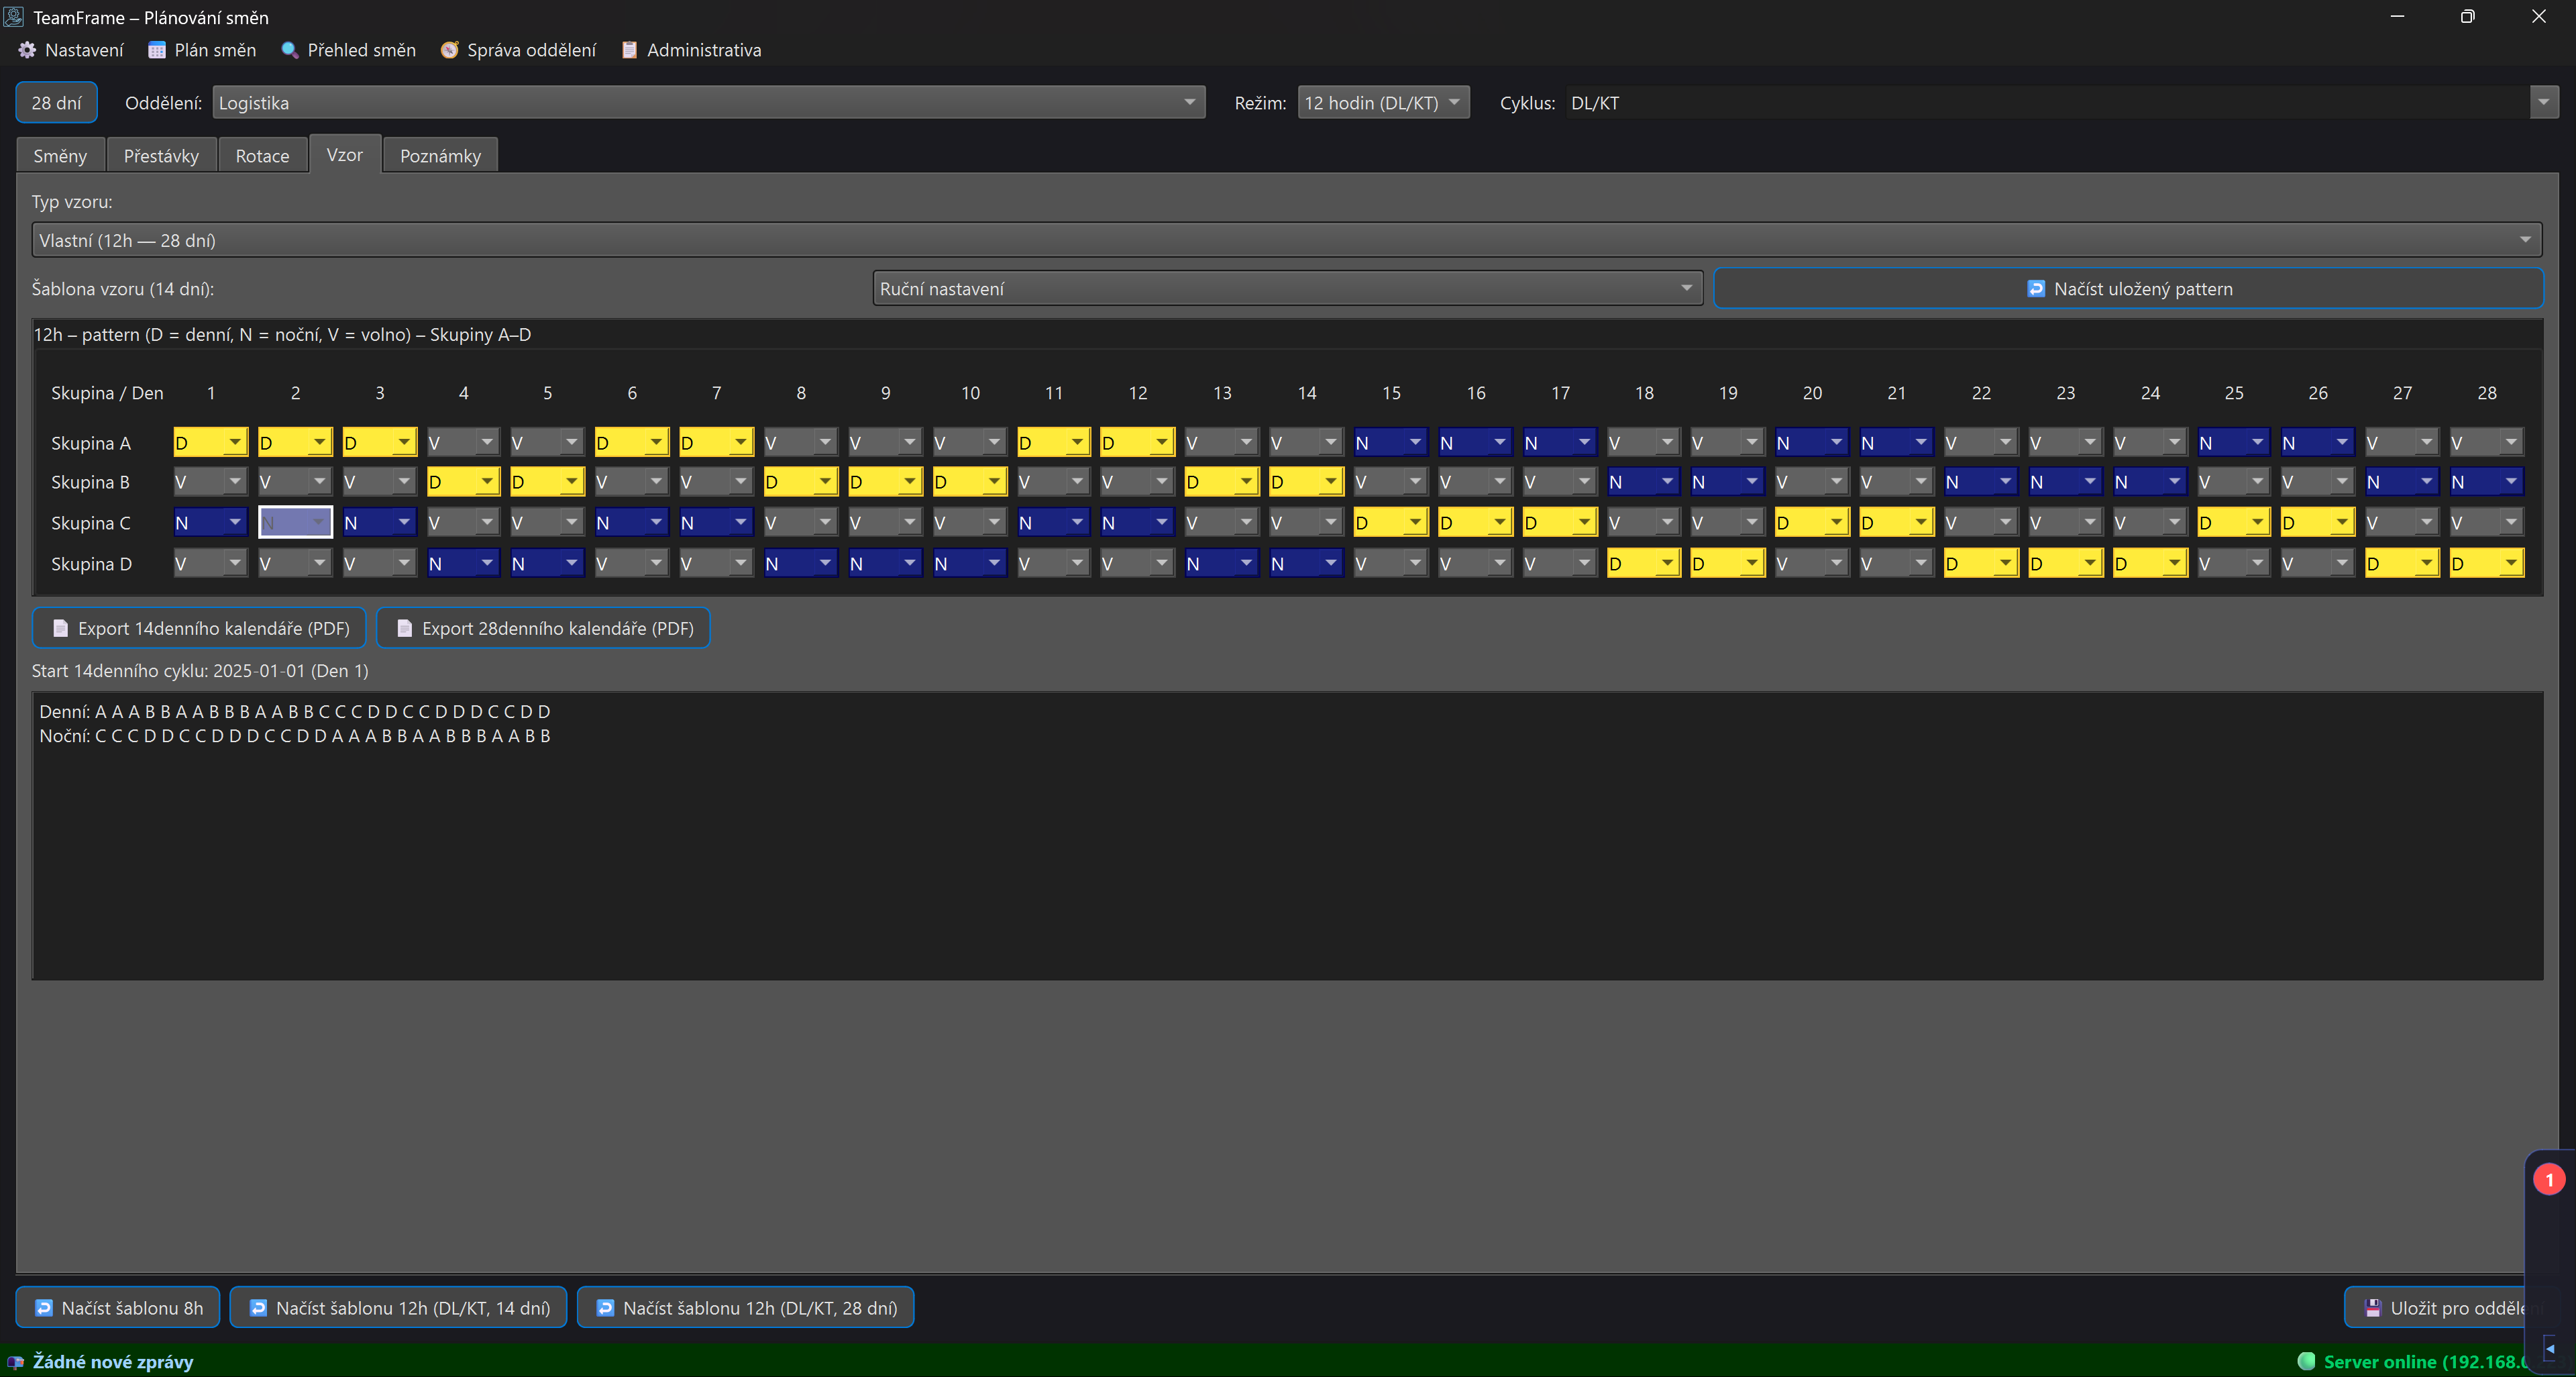Click the message icon in the status bar

[15, 1362]
